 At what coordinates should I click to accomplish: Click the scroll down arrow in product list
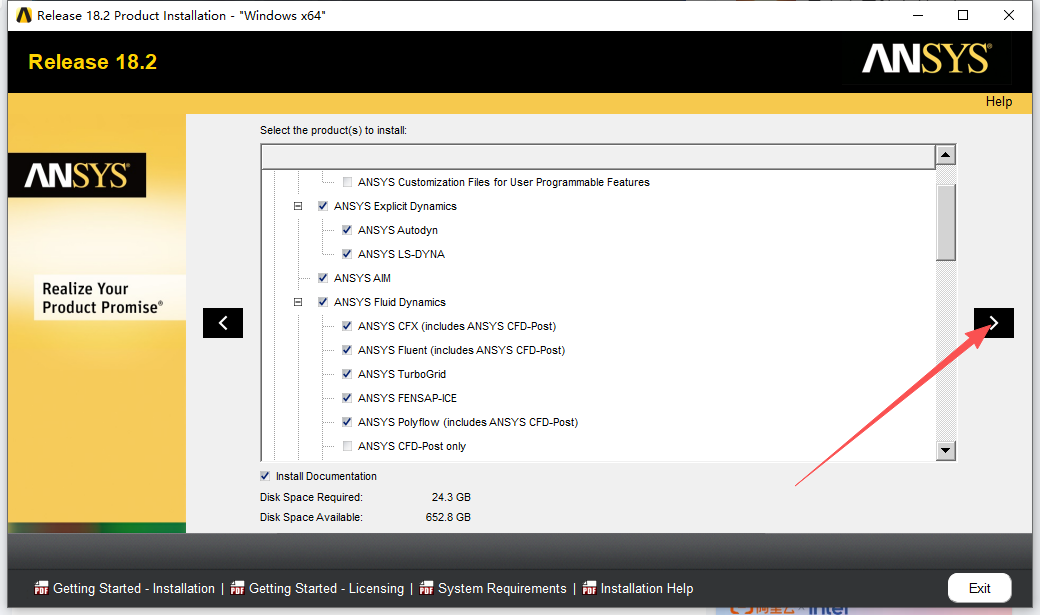point(946,451)
